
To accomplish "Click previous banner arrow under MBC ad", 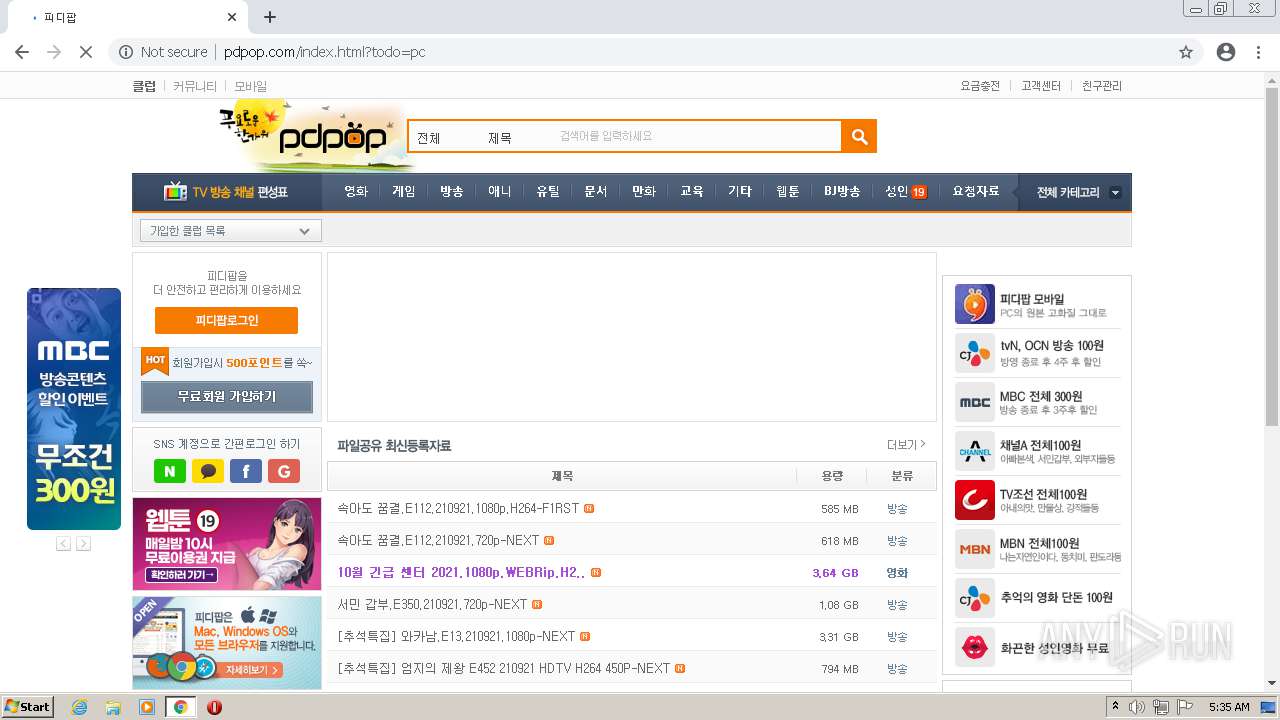I will (63, 543).
